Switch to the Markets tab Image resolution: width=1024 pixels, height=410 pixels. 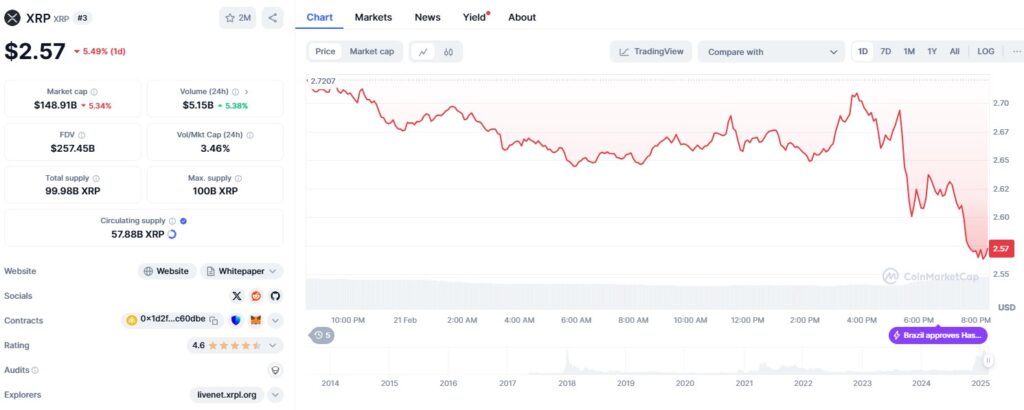point(373,17)
